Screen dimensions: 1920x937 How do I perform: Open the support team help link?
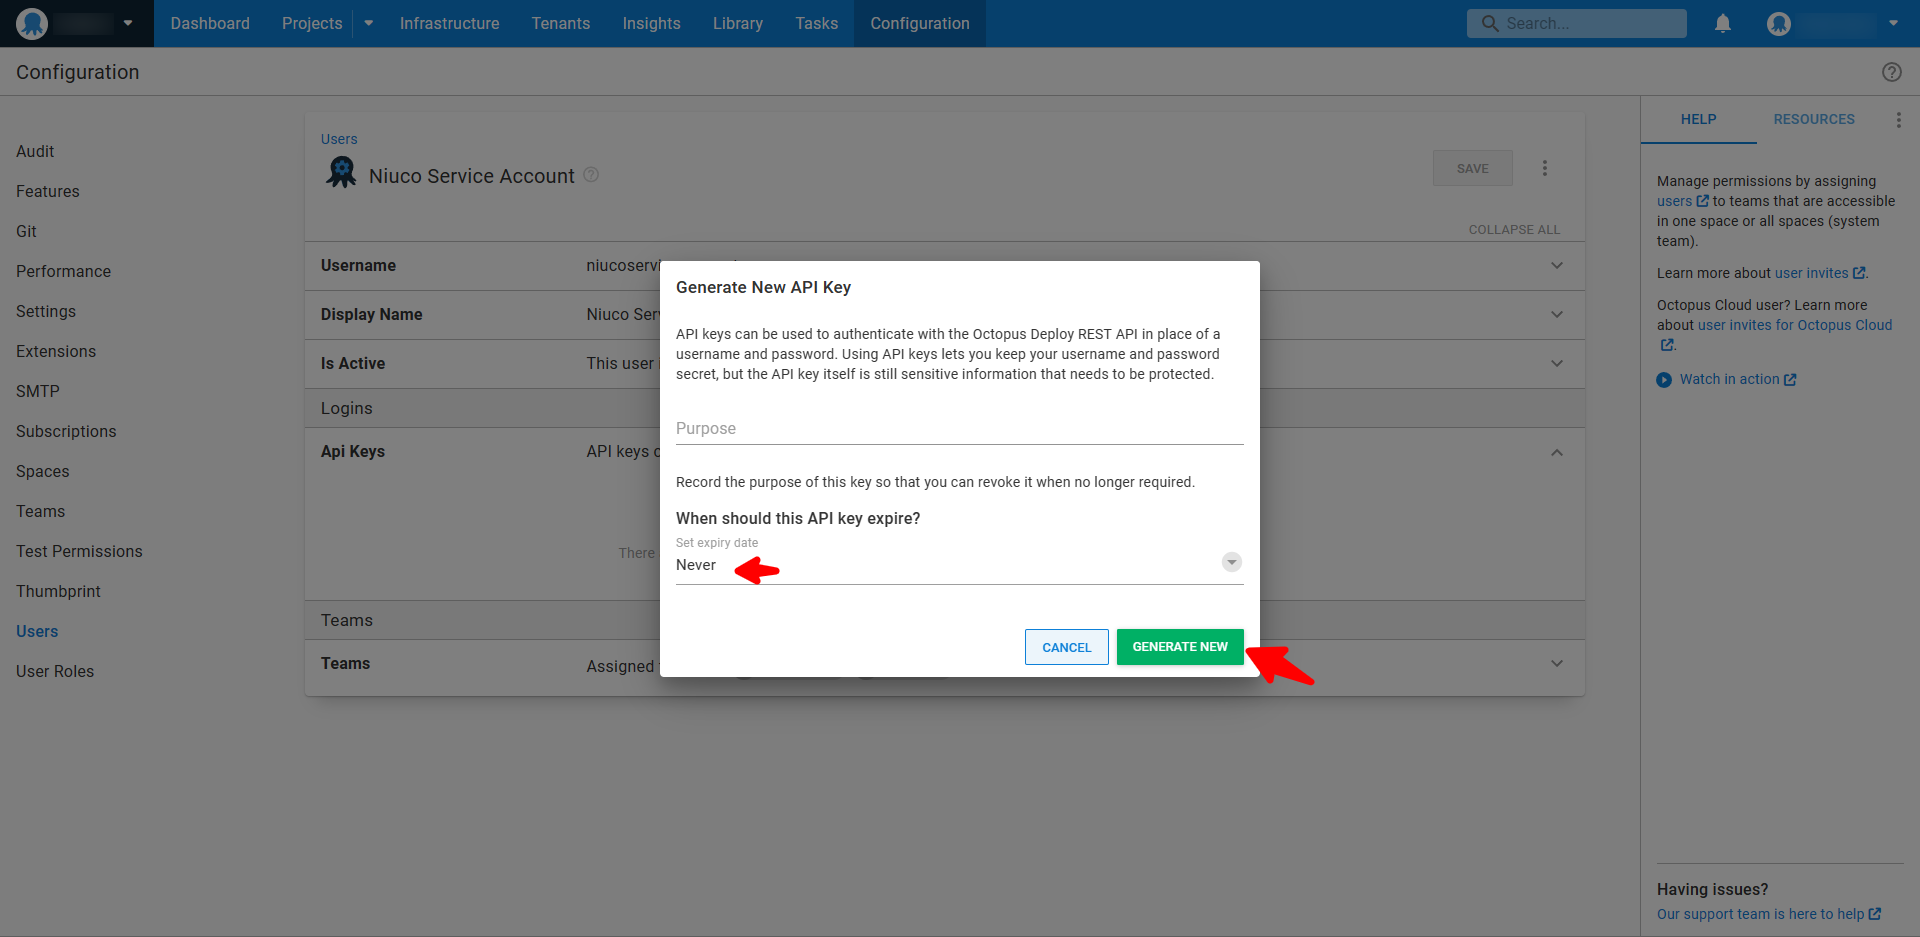[x=1769, y=914]
